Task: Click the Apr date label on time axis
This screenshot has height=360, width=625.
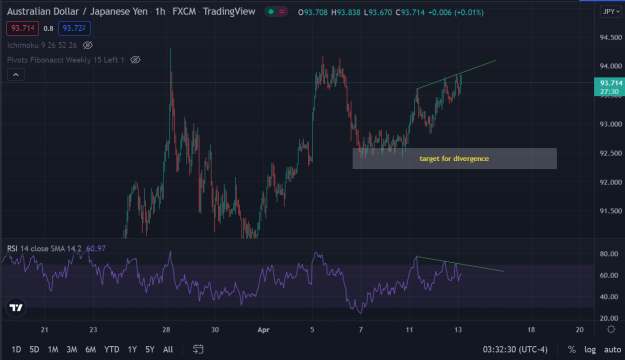Action: pyautogui.click(x=263, y=330)
